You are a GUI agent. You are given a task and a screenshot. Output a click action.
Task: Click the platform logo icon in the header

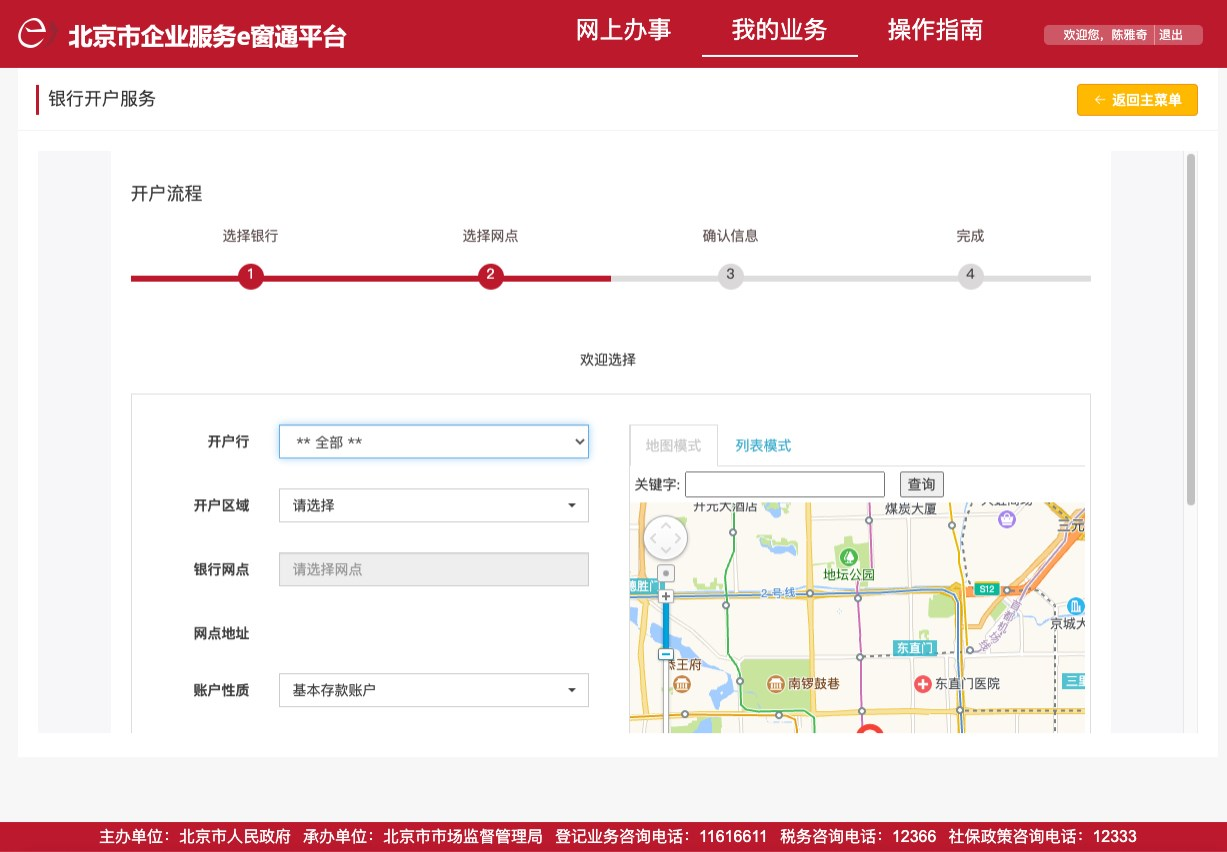click(33, 34)
